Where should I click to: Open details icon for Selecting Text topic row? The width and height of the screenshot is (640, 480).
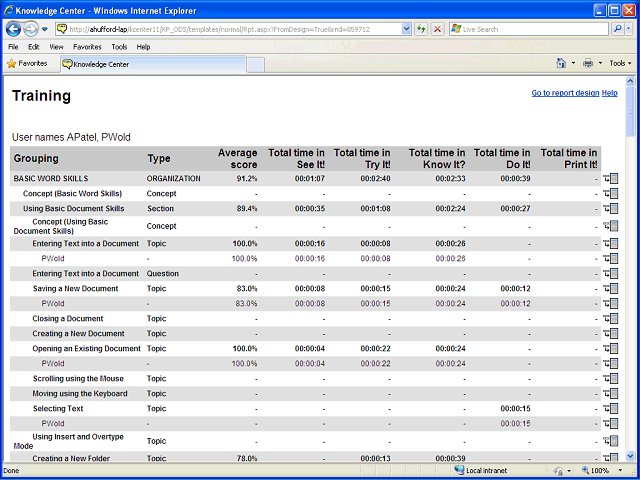(611, 409)
